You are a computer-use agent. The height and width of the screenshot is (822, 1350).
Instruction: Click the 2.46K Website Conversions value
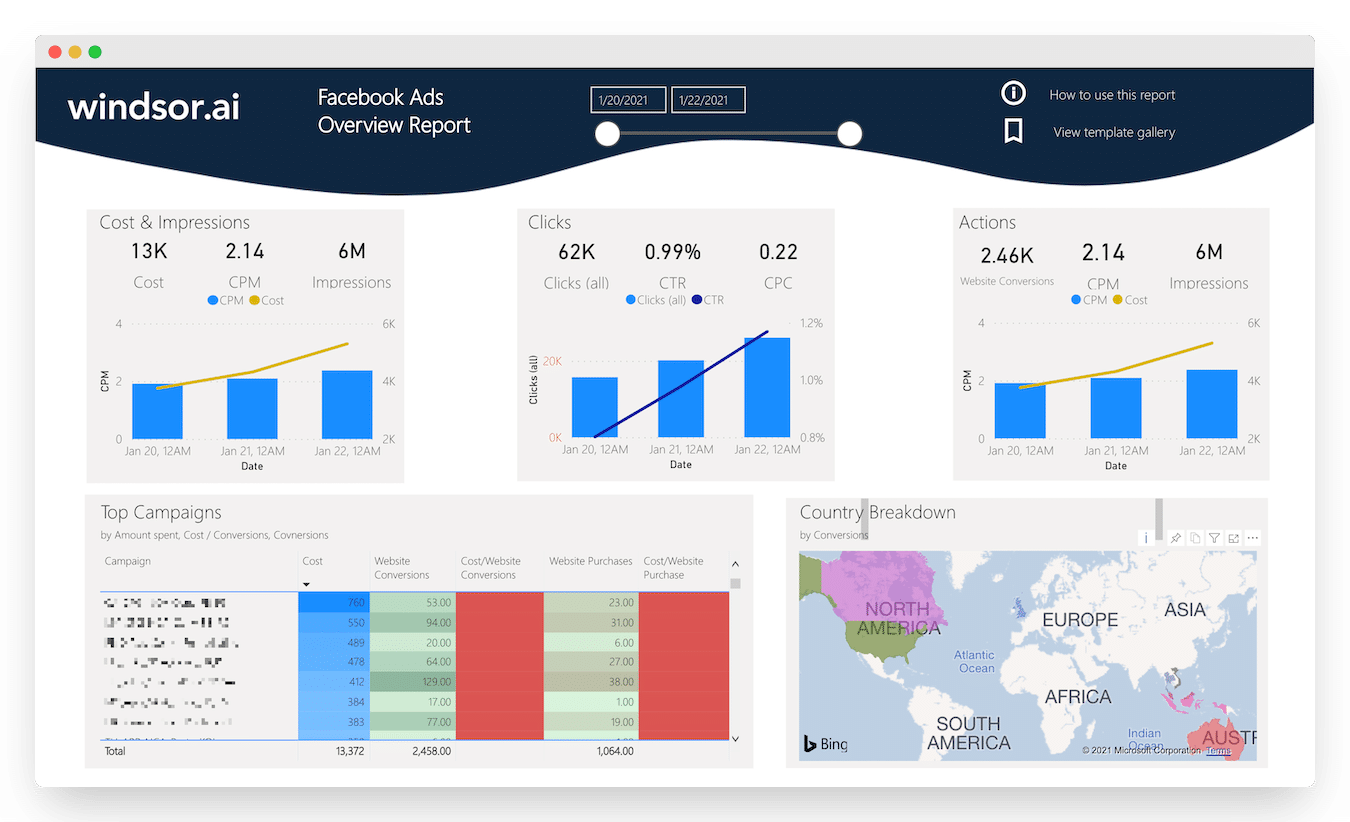click(x=1006, y=256)
